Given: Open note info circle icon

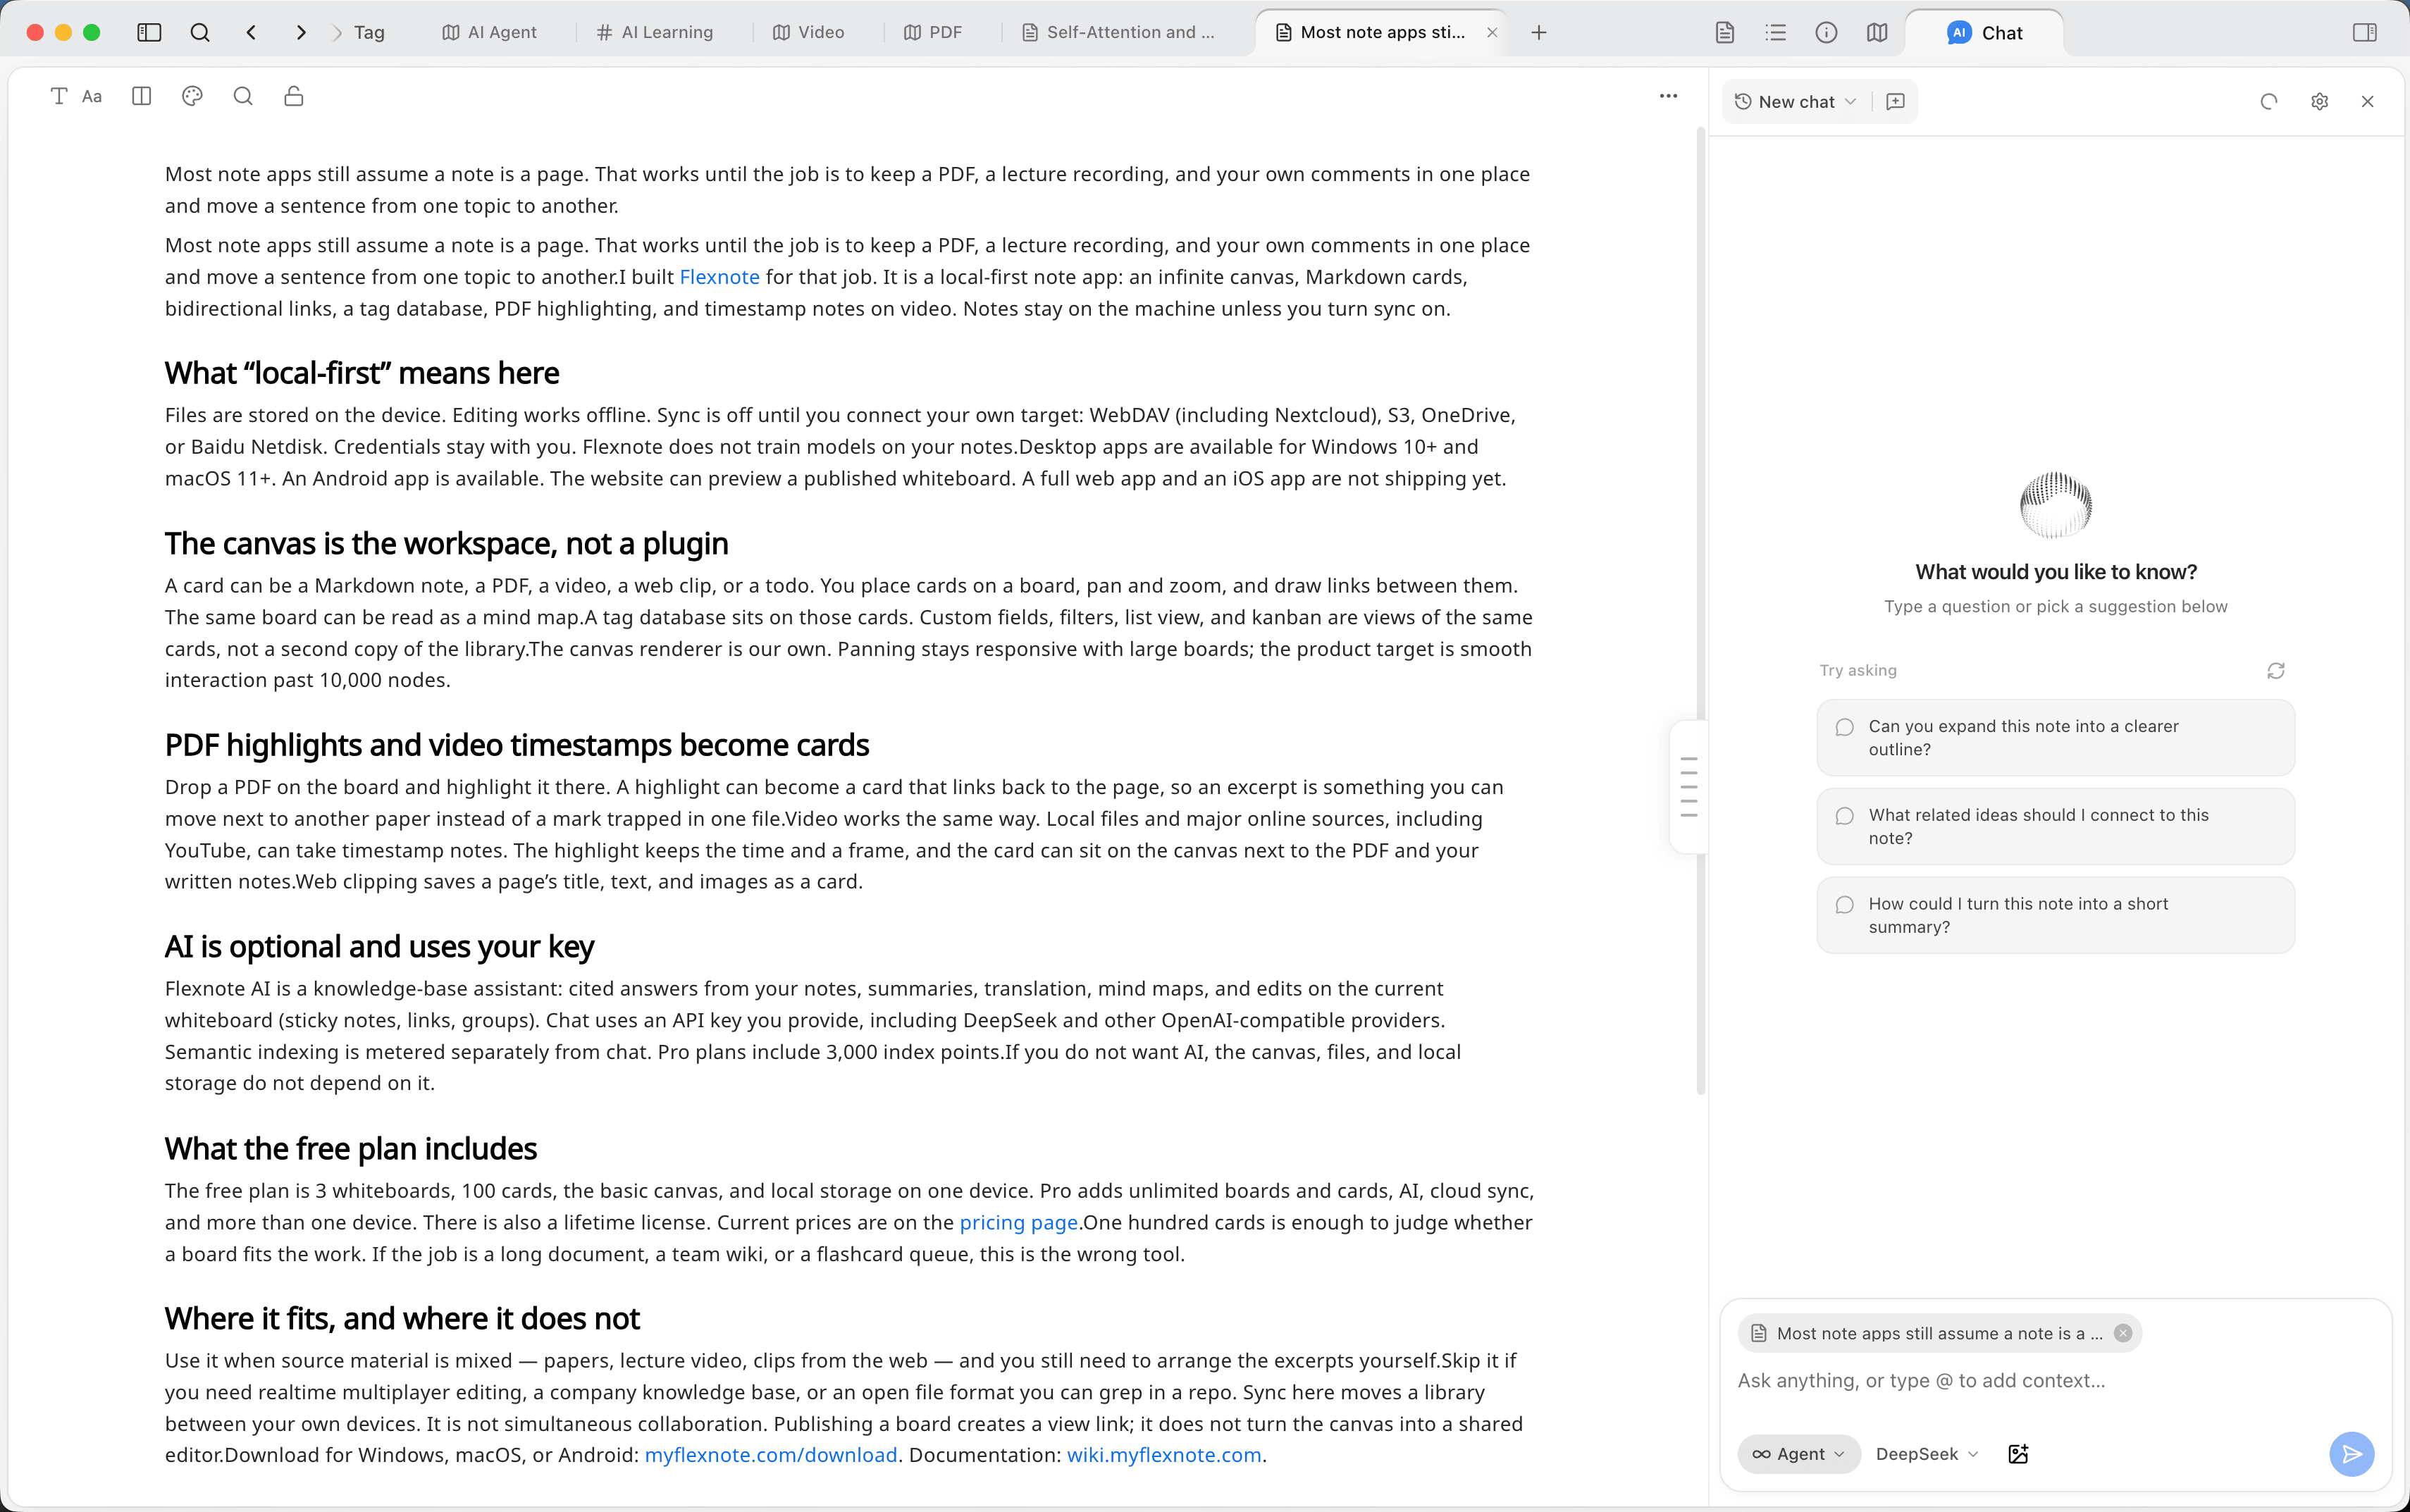Looking at the screenshot, I should point(1826,32).
